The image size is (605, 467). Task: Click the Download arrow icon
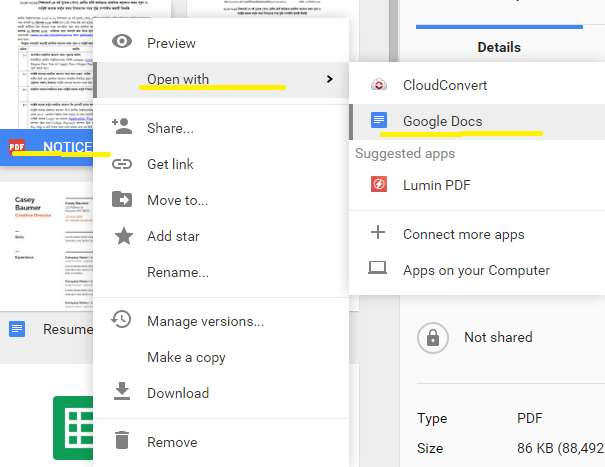pyautogui.click(x=122, y=392)
